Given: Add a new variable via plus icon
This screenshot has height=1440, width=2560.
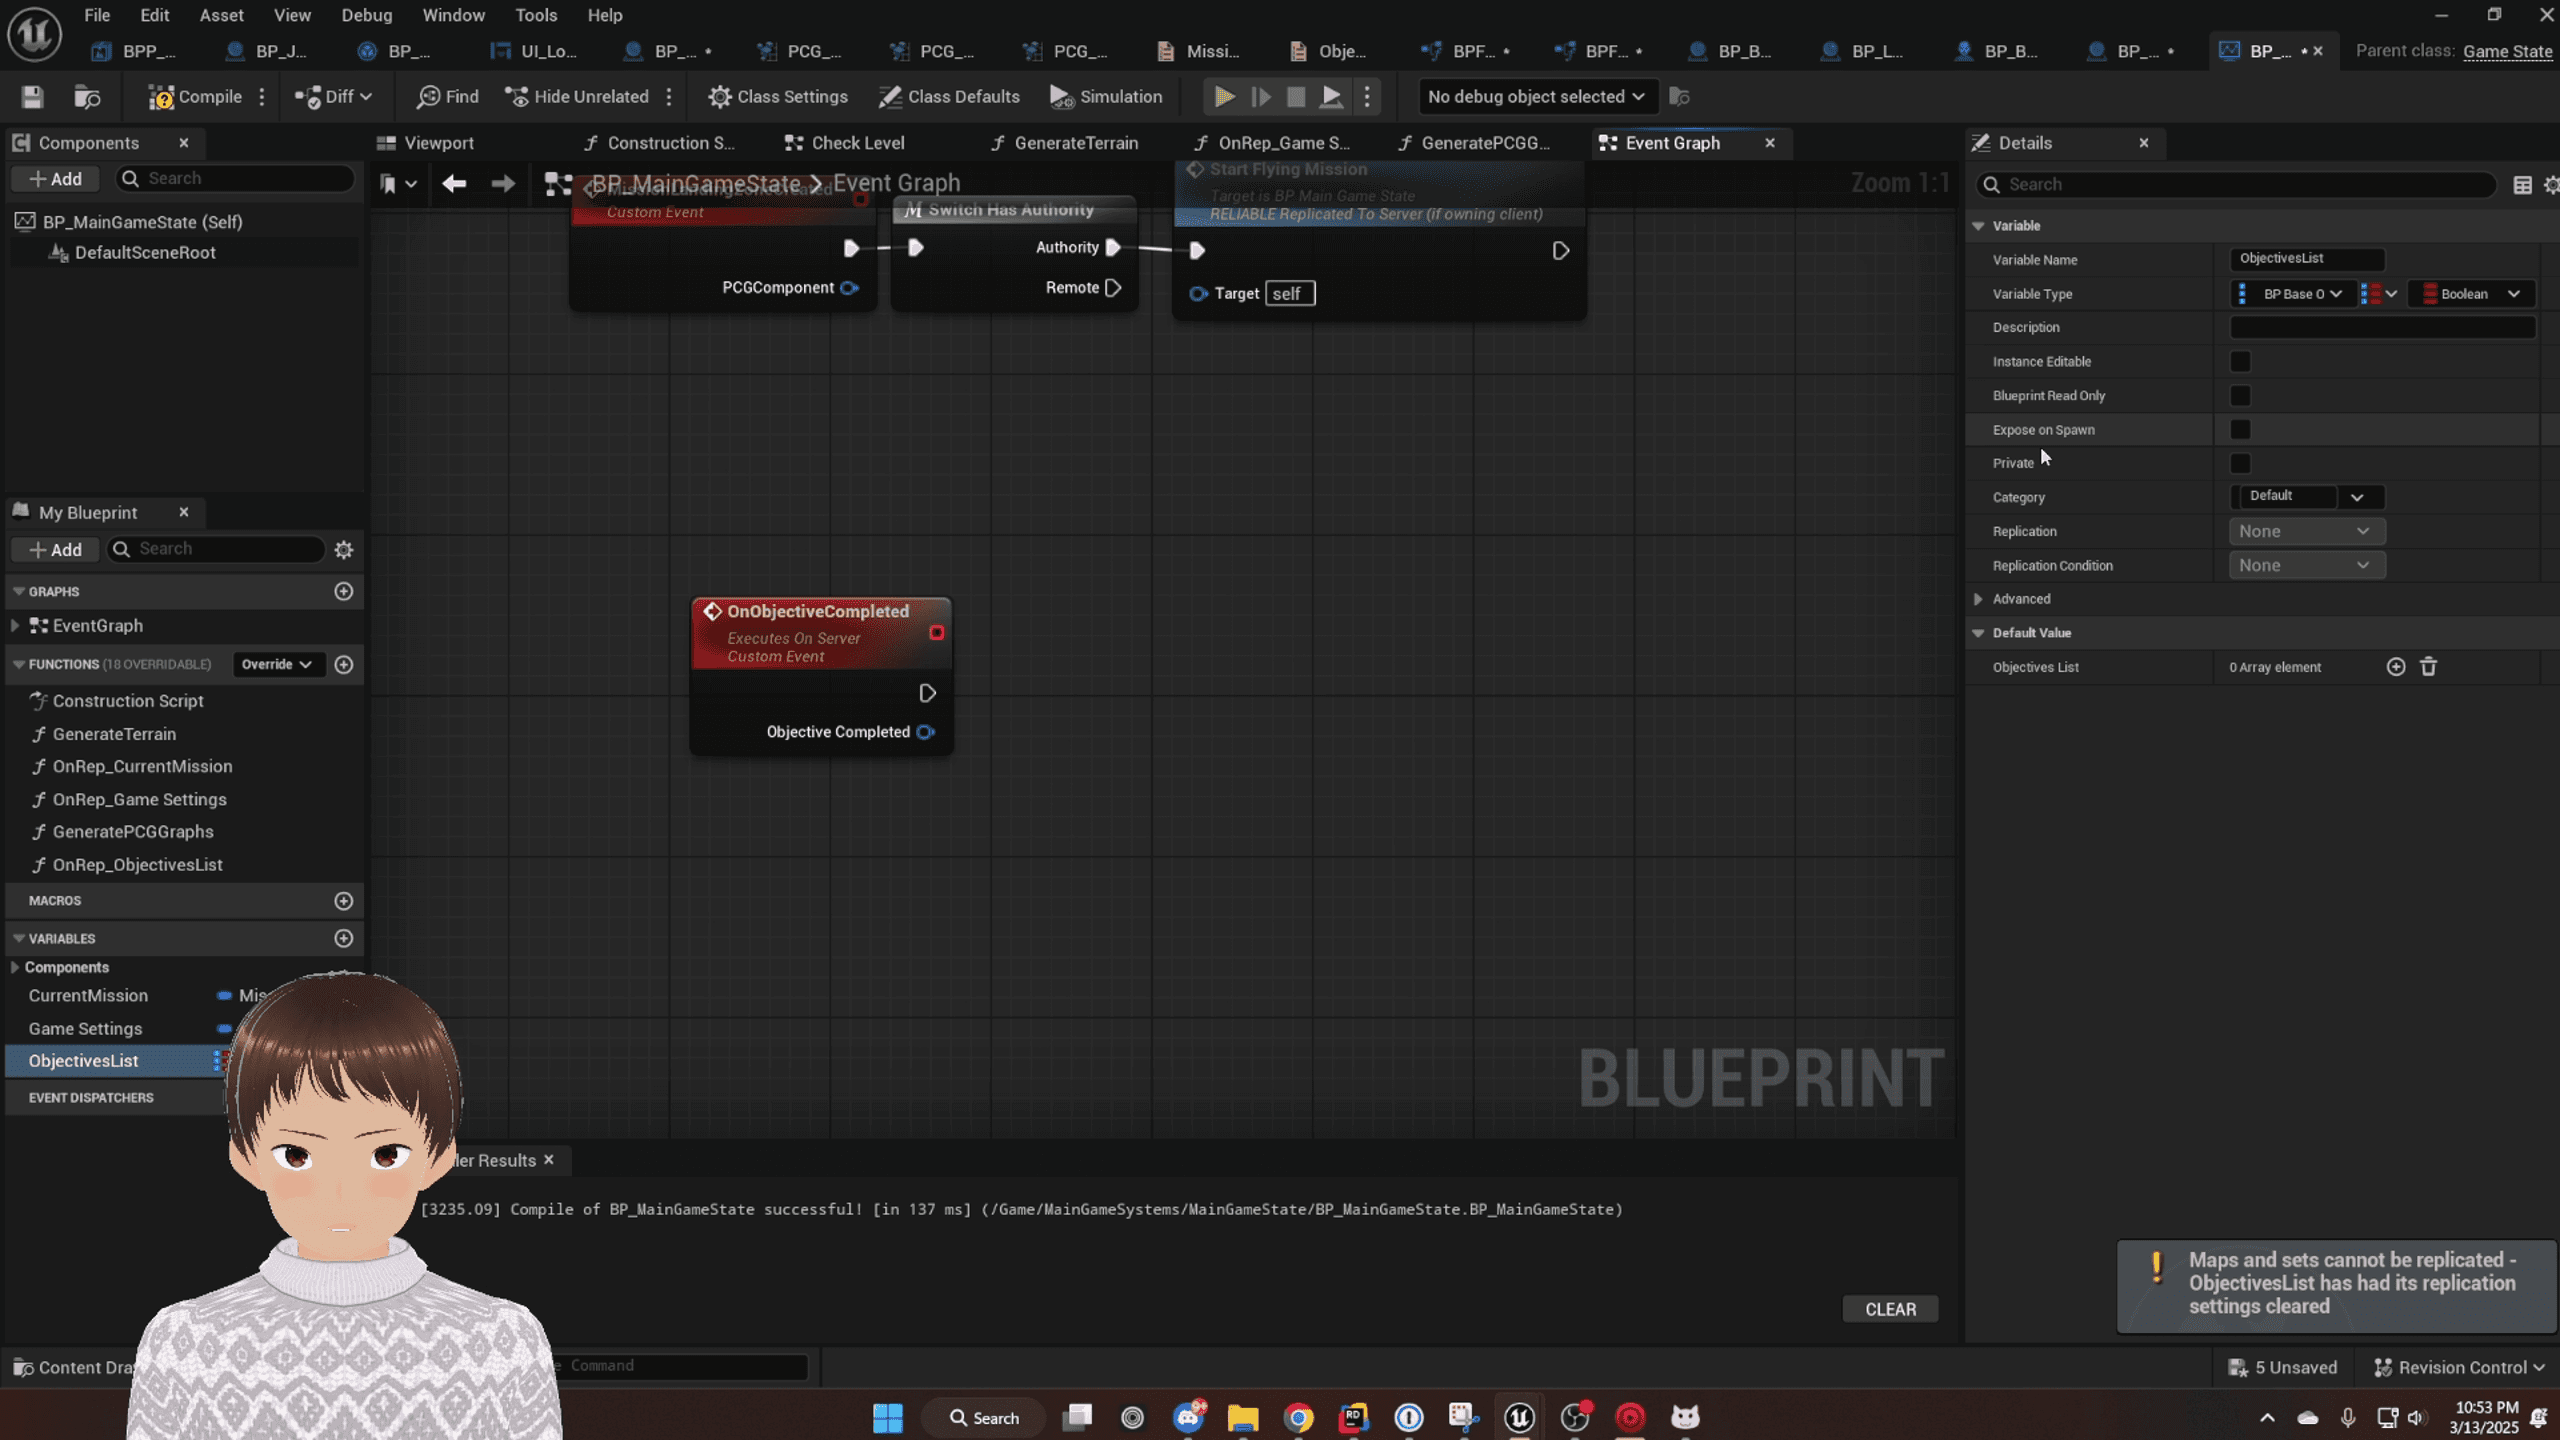Looking at the screenshot, I should click(343, 938).
